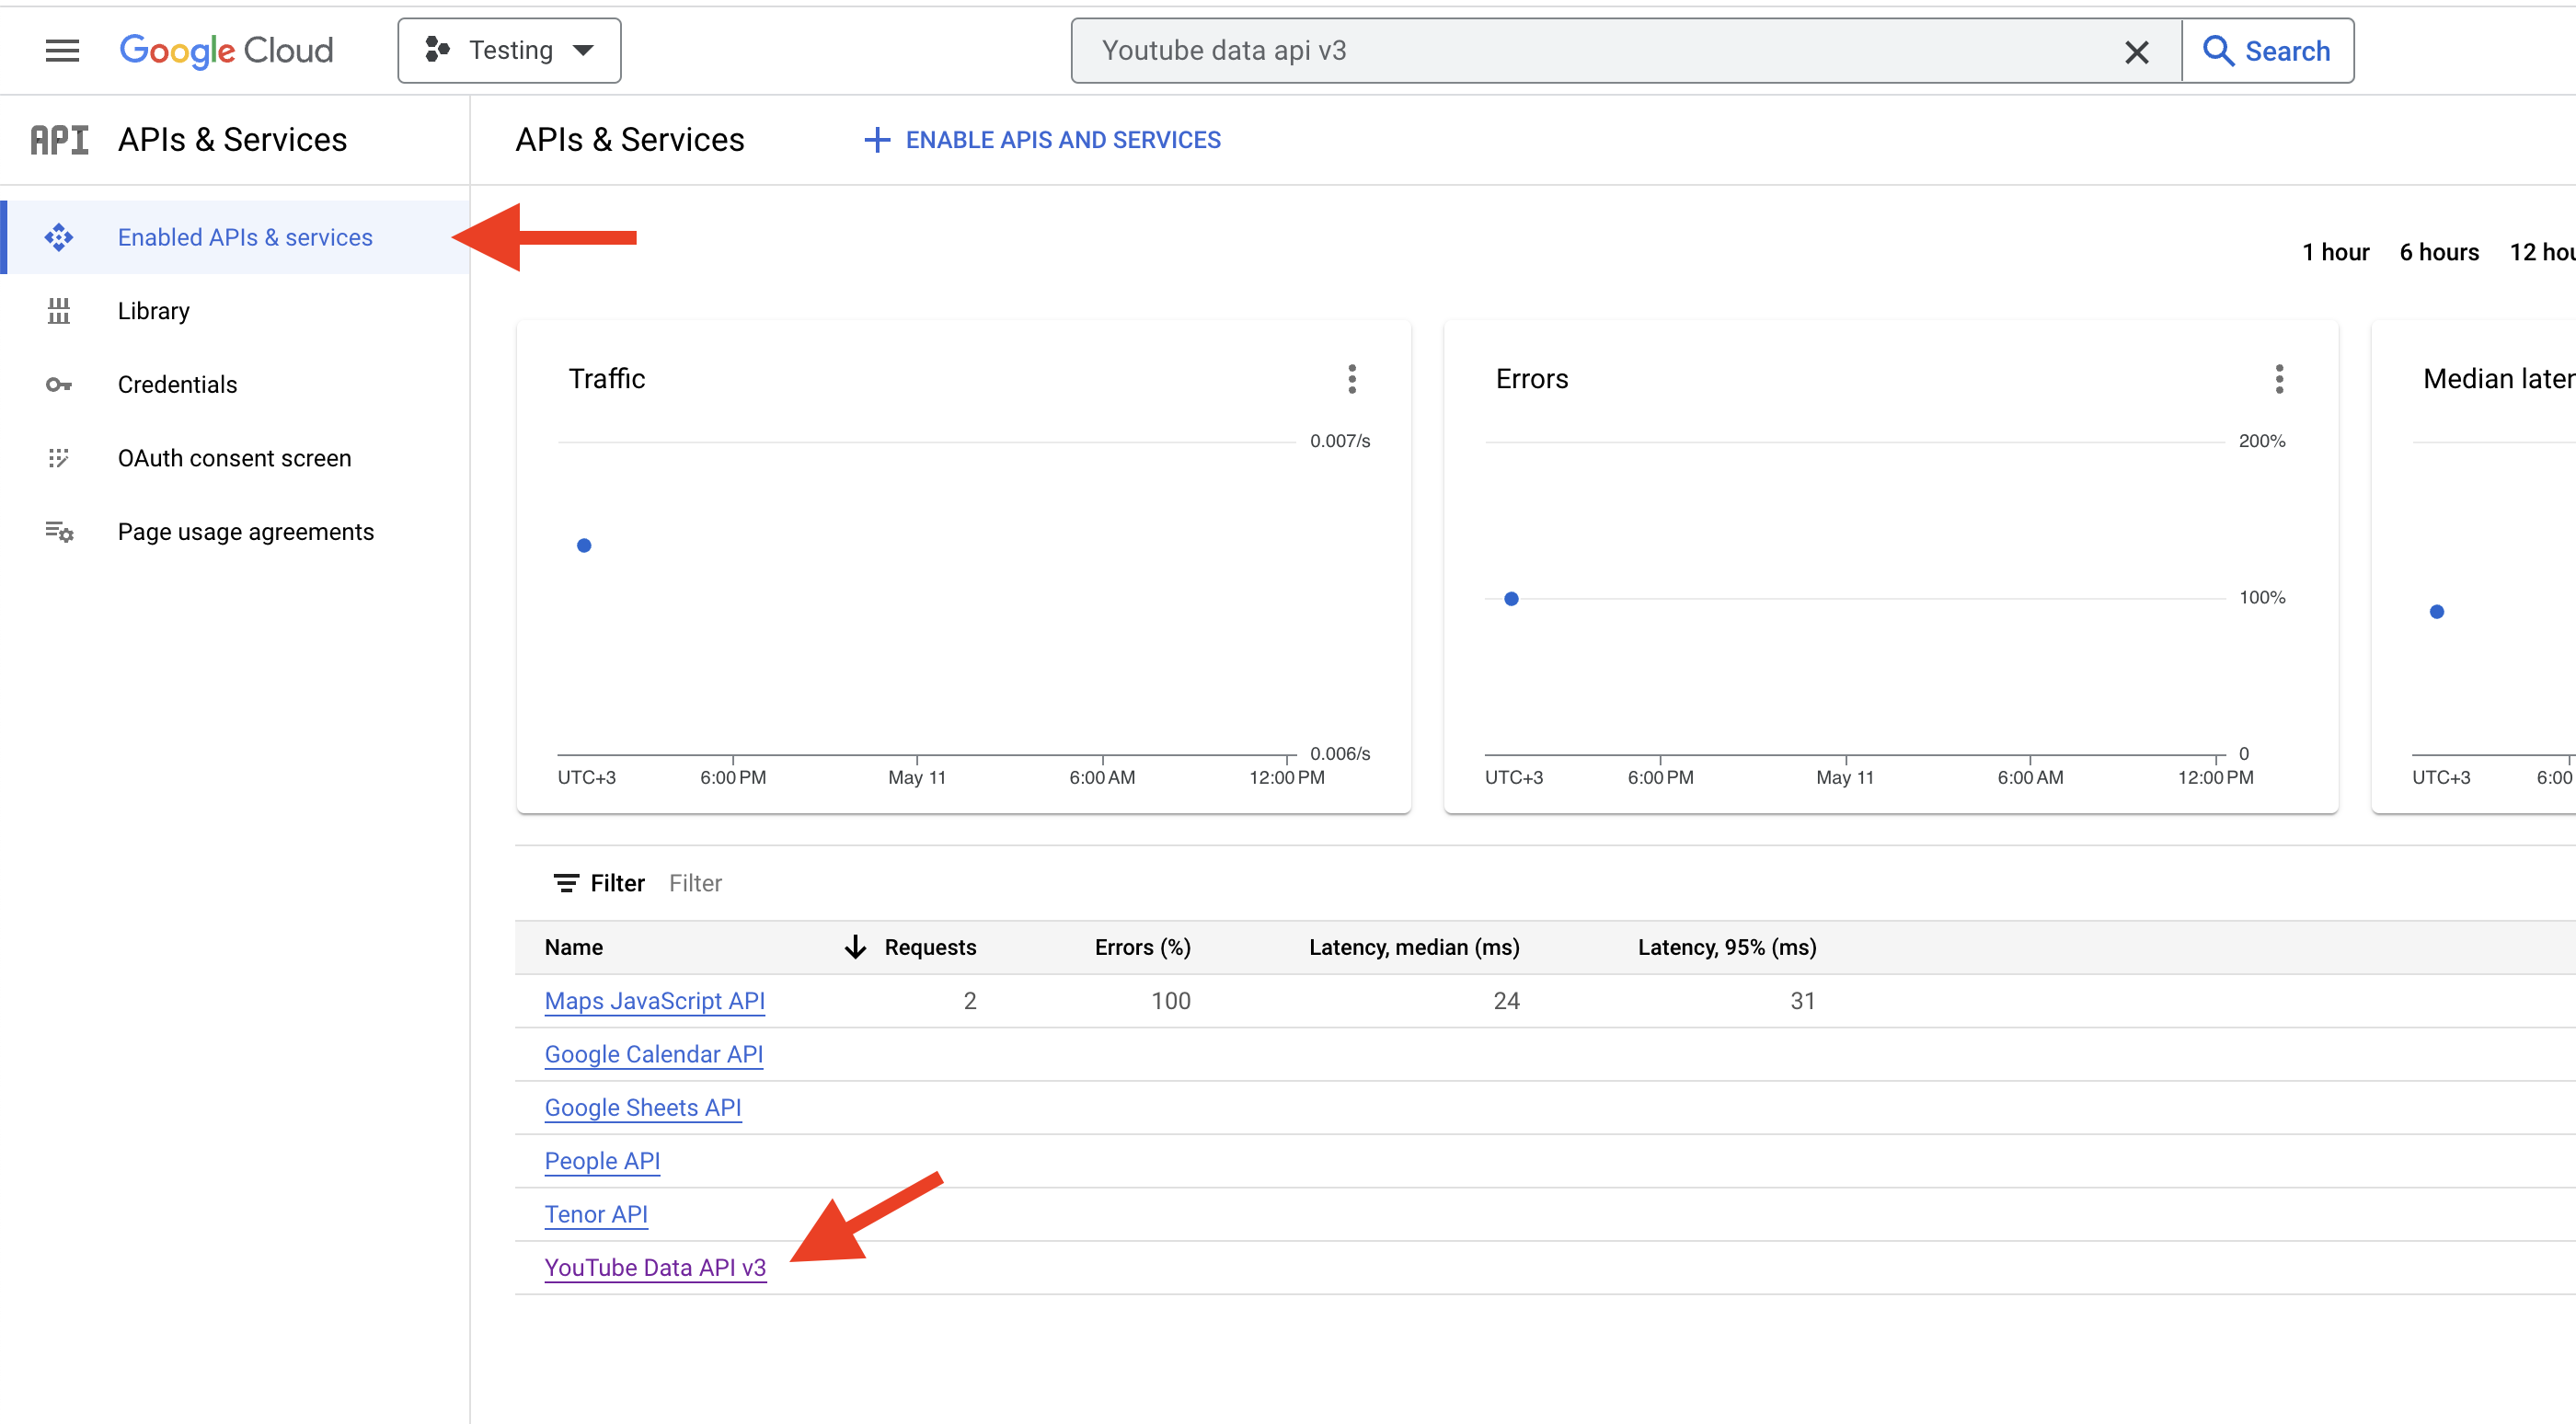This screenshot has height=1424, width=2576.
Task: Click the Errors chart data point
Action: [1511, 599]
